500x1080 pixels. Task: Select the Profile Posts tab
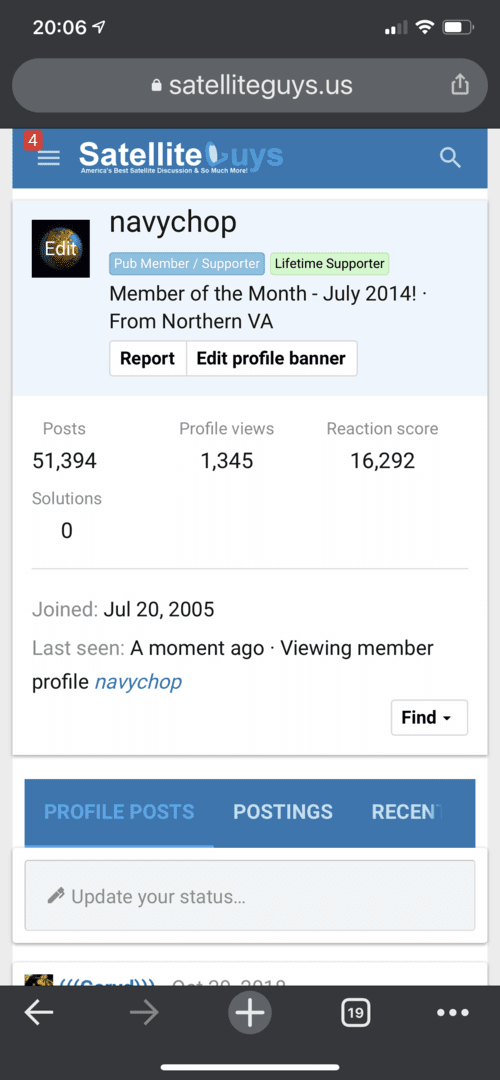[119, 811]
